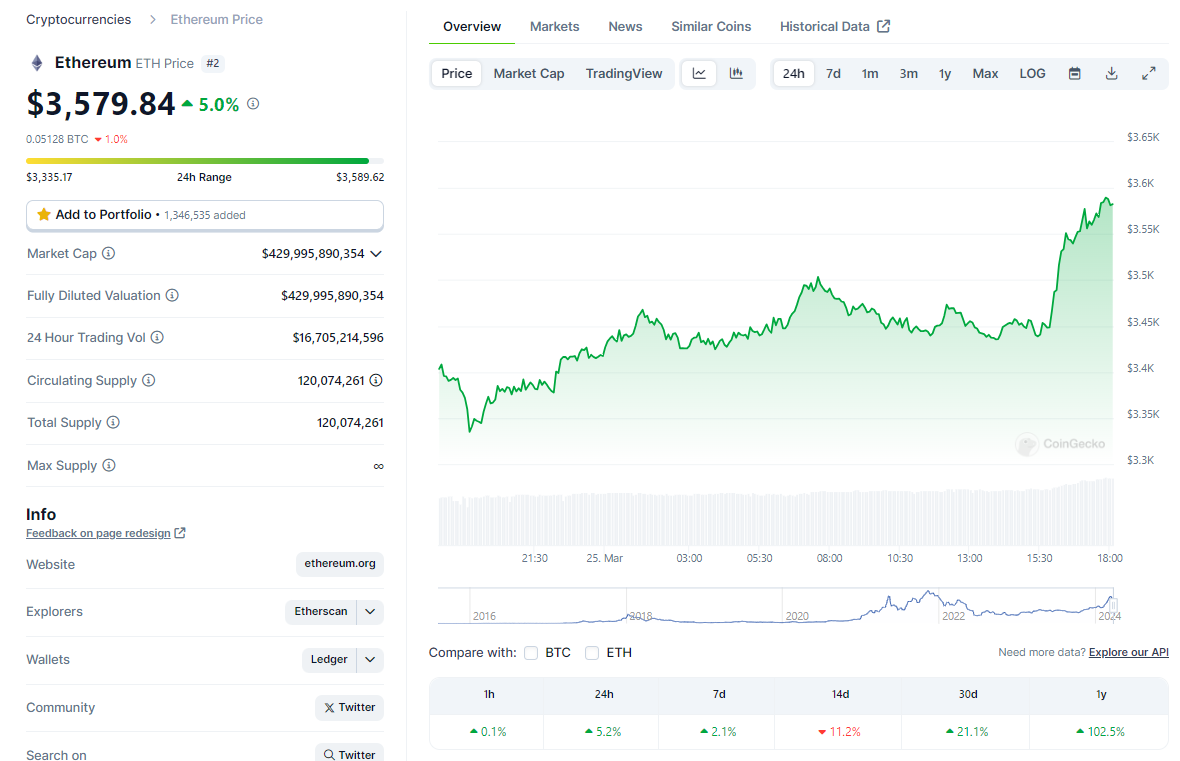Click the 0.05128 BTC price text

click(x=57, y=139)
